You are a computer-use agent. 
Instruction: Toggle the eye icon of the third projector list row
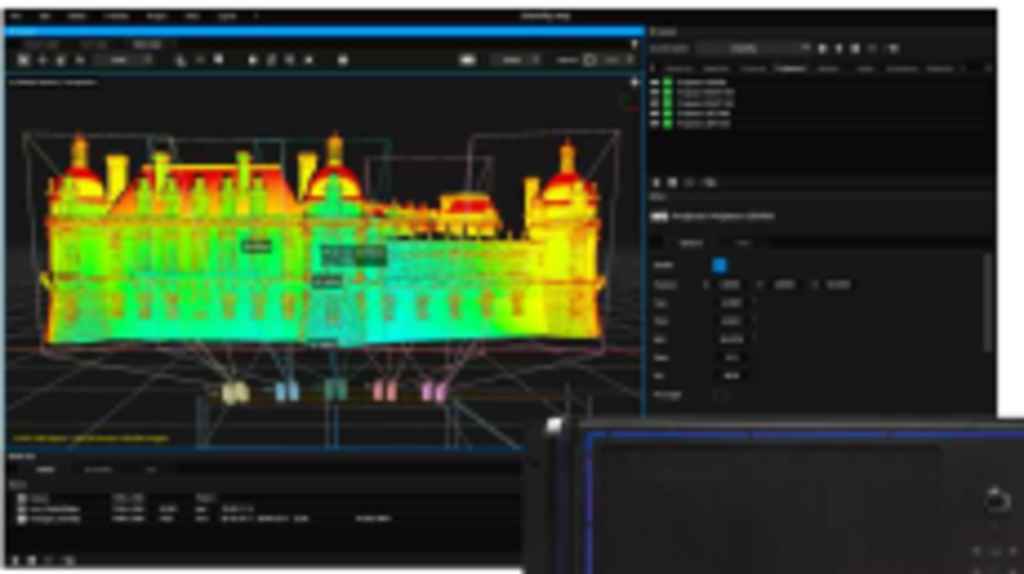tap(654, 103)
